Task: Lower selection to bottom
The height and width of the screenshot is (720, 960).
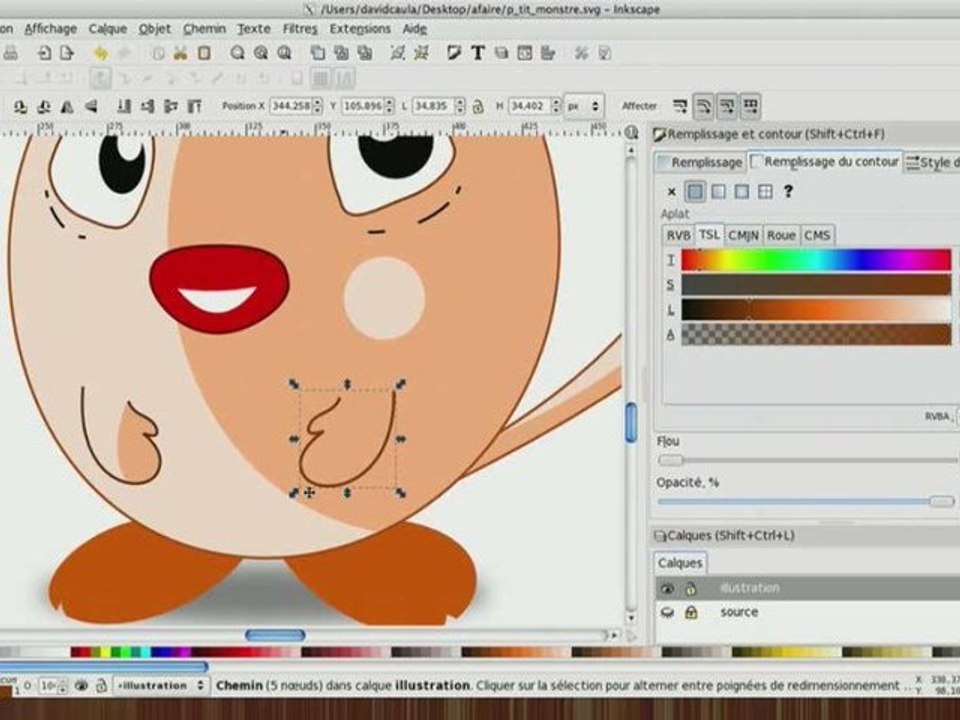Action: [124, 107]
